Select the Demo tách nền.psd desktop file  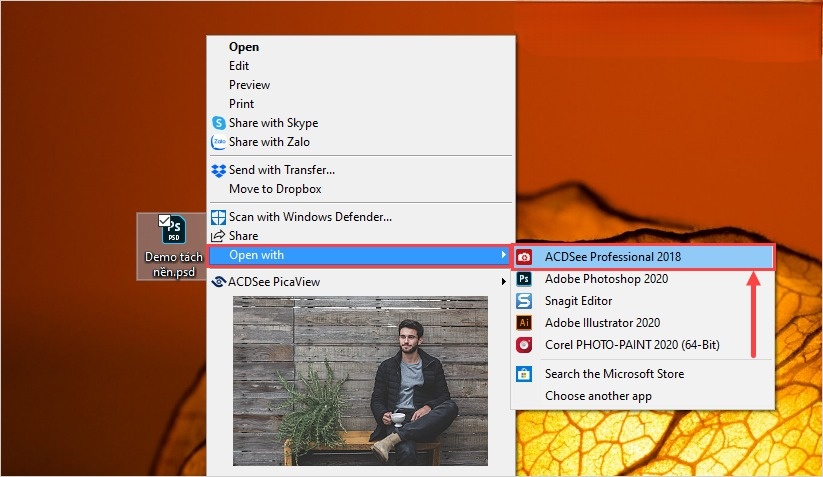(x=173, y=247)
